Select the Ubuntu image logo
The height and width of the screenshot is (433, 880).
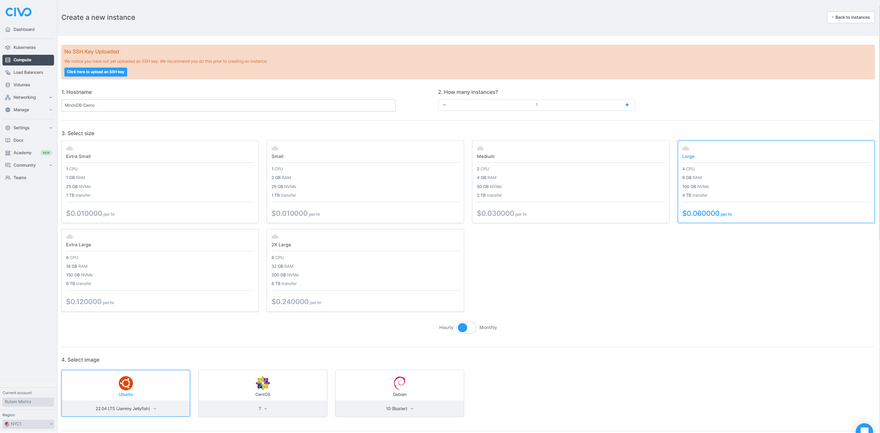point(126,383)
